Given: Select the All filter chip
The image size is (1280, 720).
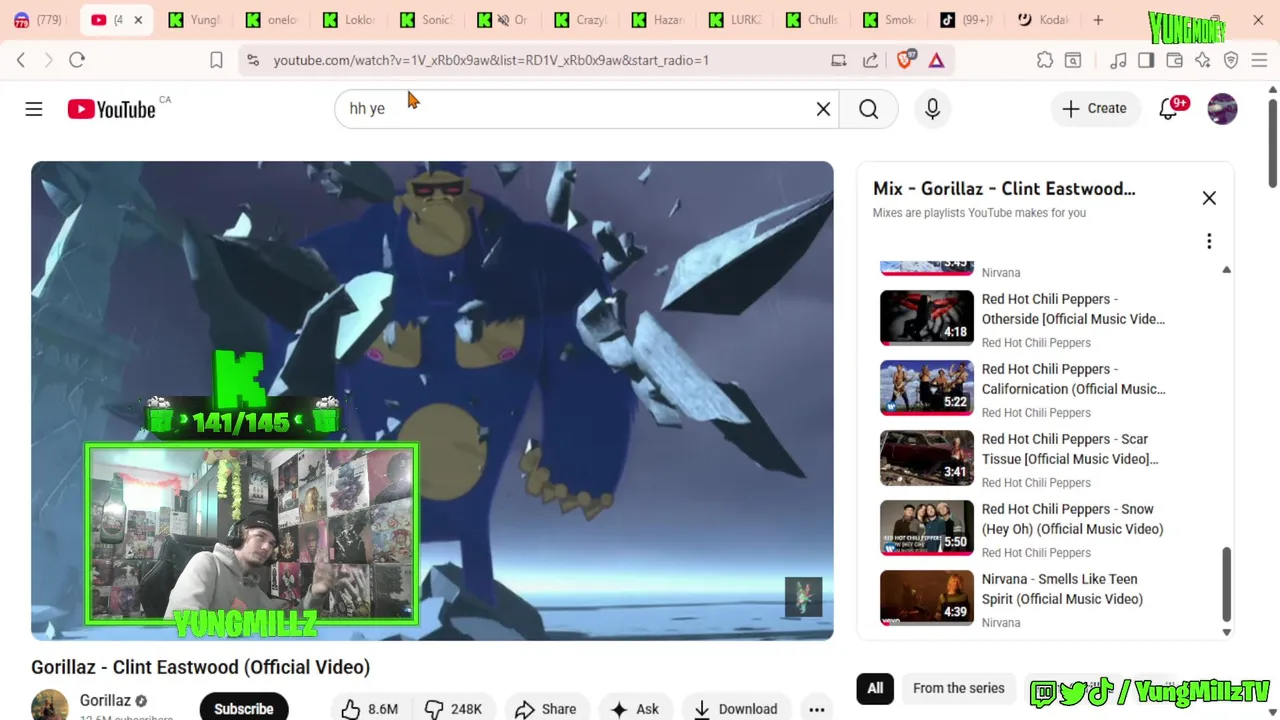Looking at the screenshot, I should point(875,688).
